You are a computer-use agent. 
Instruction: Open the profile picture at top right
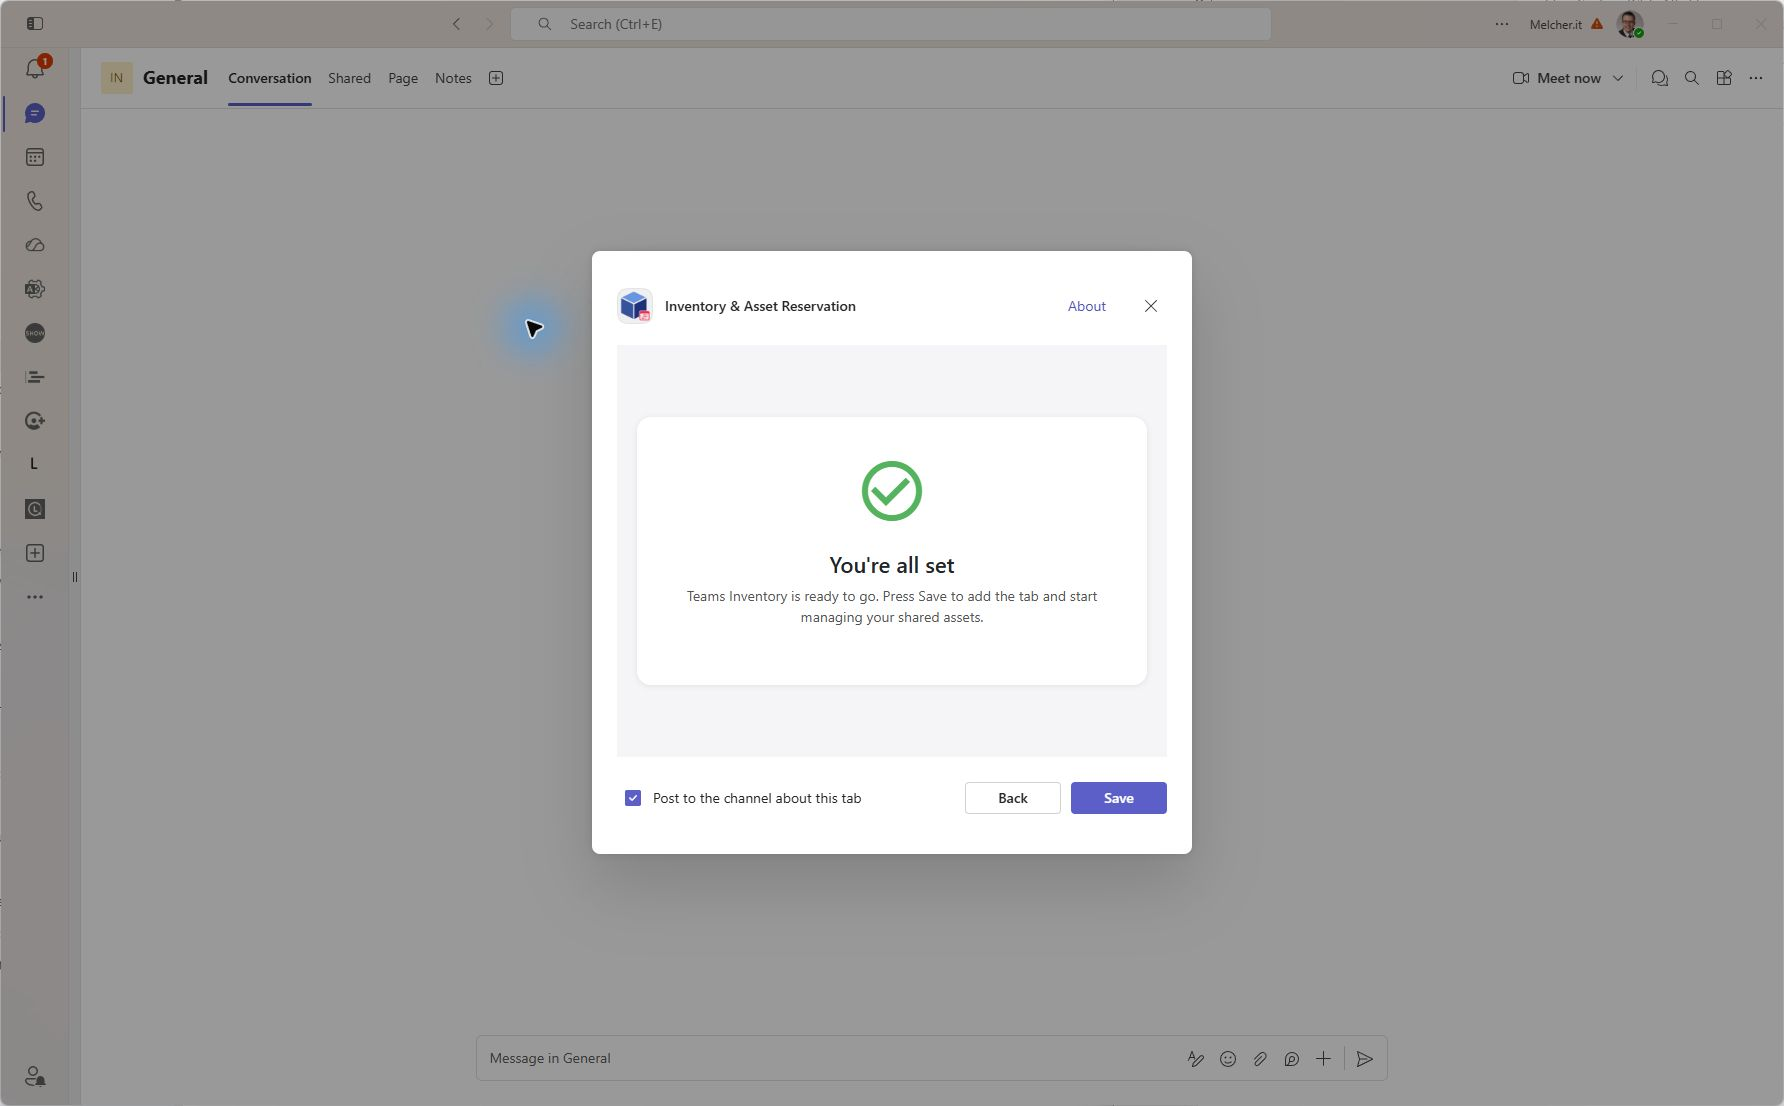[x=1630, y=24]
